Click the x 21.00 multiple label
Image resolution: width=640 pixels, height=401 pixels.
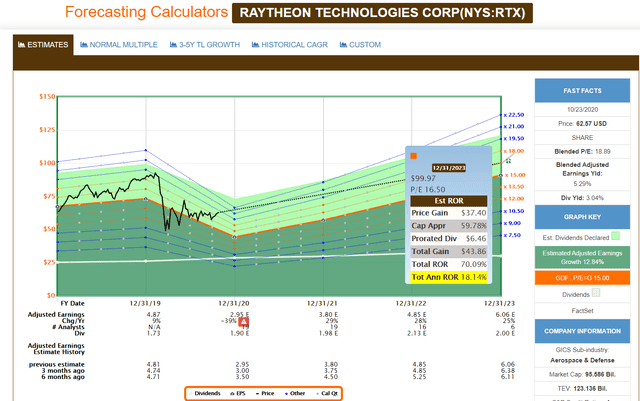point(514,127)
